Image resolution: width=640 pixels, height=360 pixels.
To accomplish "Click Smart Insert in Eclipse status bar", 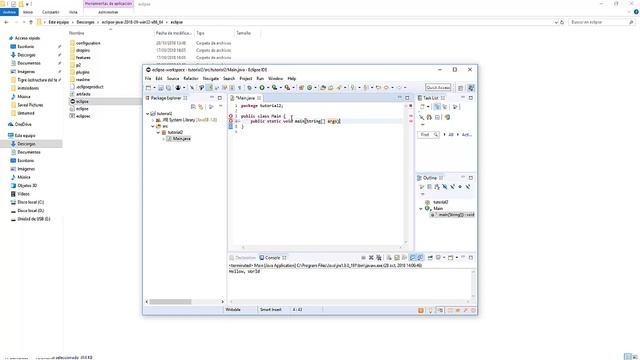I will tap(271, 310).
